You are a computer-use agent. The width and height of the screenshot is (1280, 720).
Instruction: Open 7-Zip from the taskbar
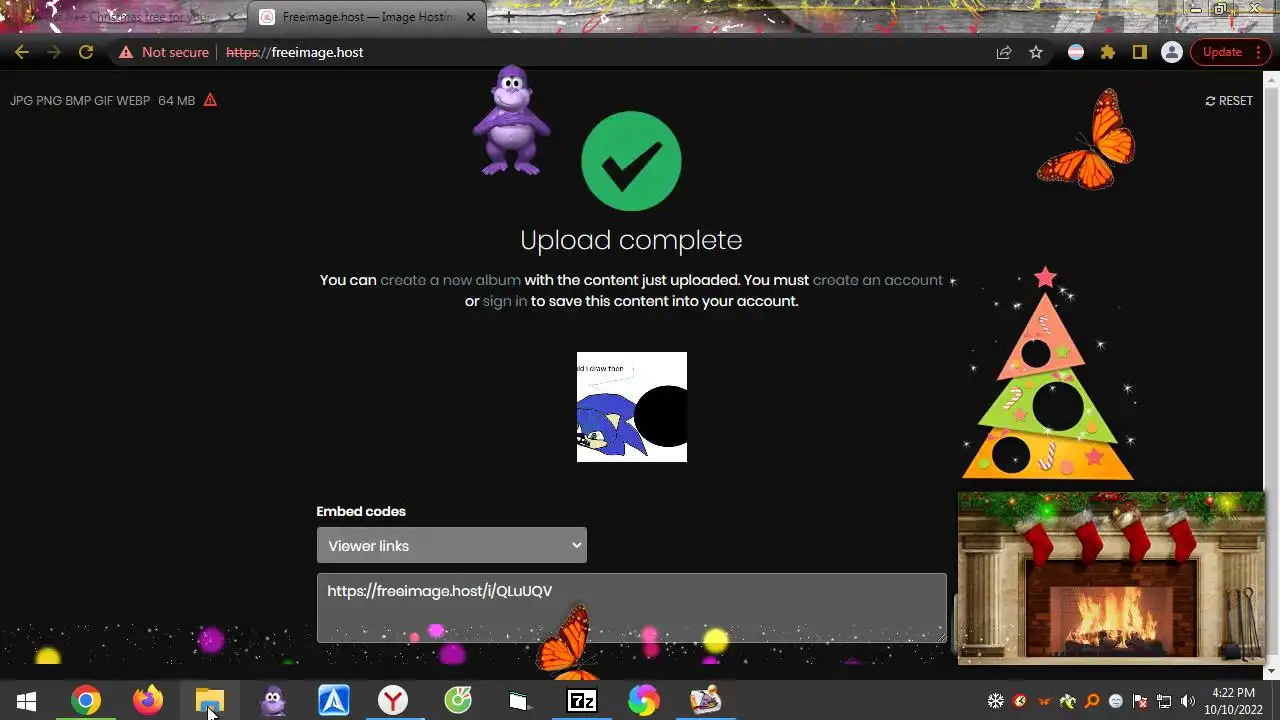click(582, 701)
